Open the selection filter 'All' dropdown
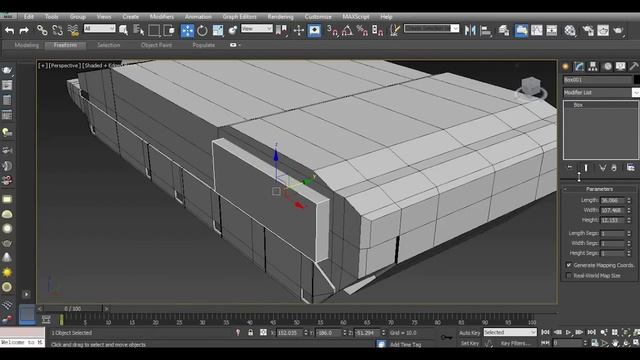Screen dimensions: 640x360 click(x=100, y=29)
